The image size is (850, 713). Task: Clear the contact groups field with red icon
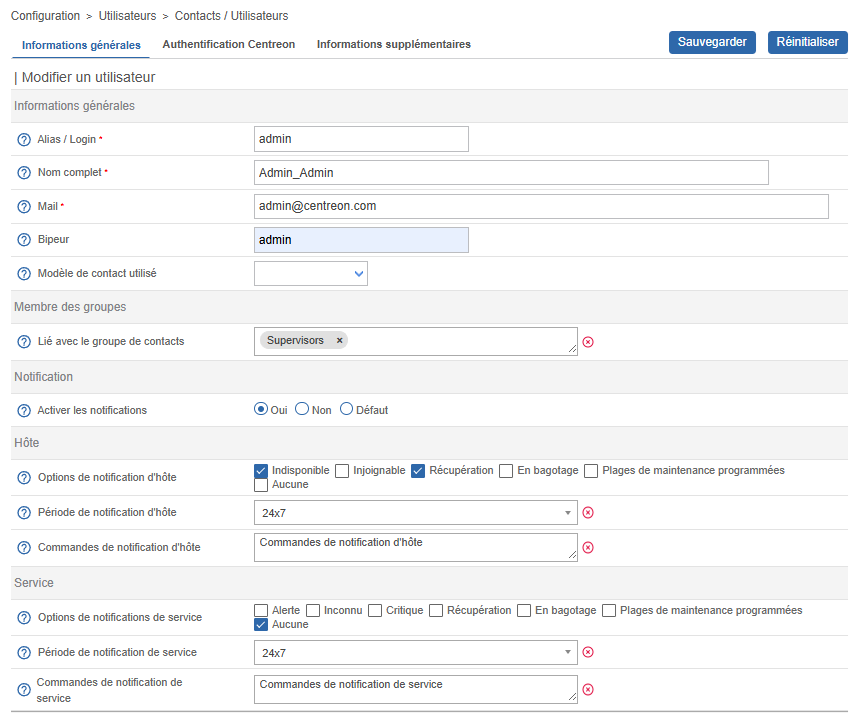tap(588, 342)
